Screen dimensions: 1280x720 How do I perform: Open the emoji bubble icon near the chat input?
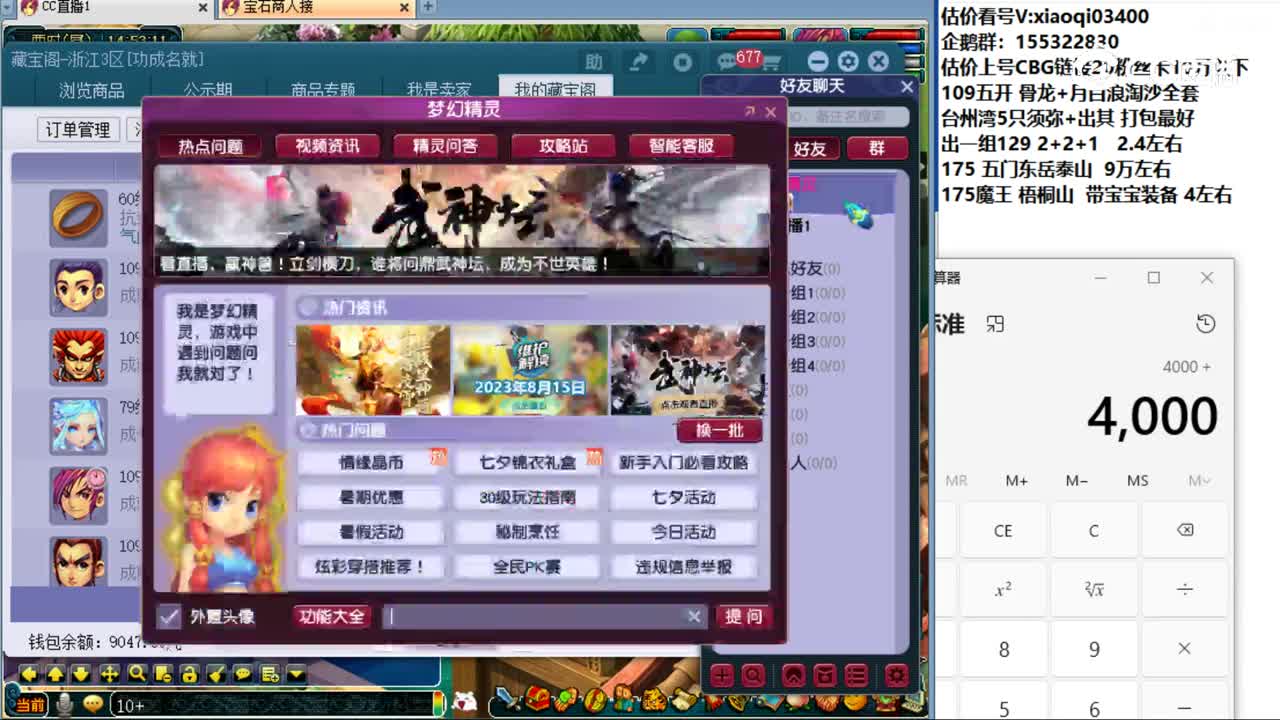[93, 703]
